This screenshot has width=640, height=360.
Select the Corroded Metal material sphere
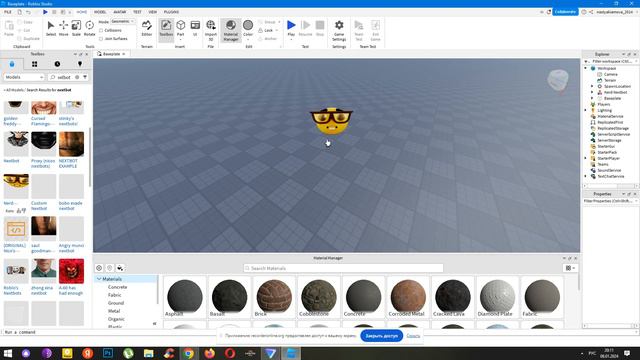[x=408, y=297]
